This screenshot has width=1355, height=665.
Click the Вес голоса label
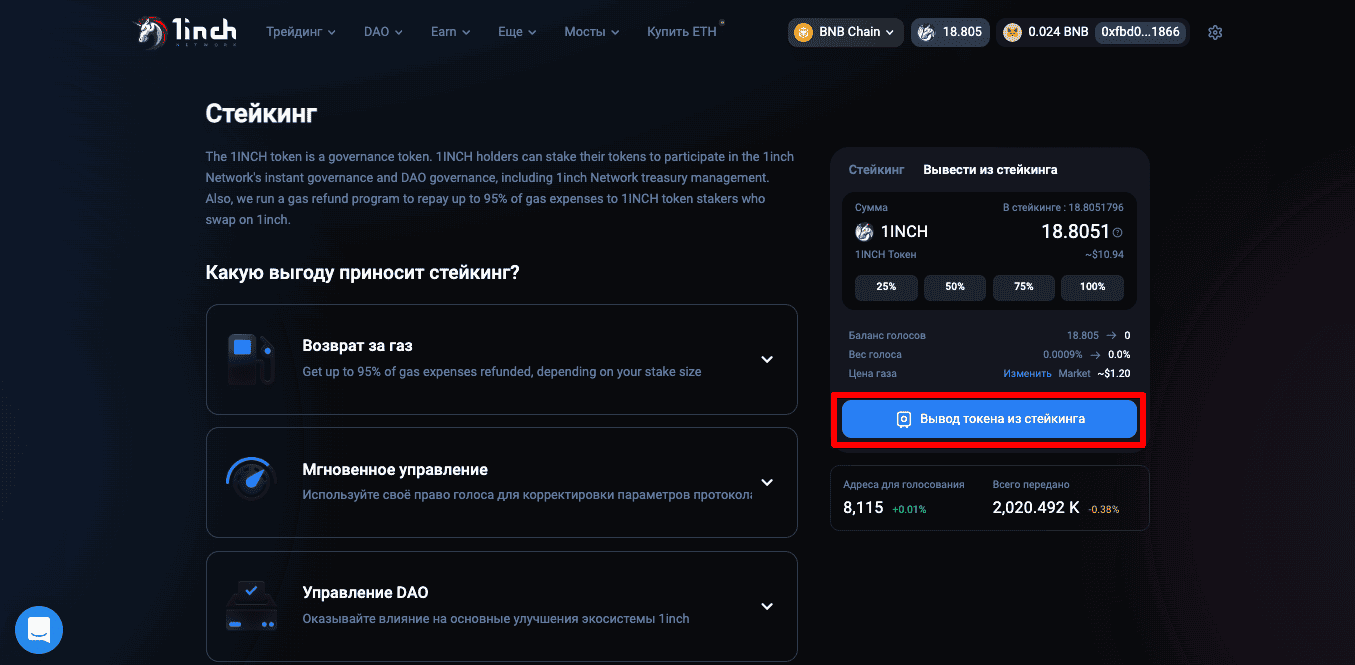pyautogui.click(x=875, y=355)
